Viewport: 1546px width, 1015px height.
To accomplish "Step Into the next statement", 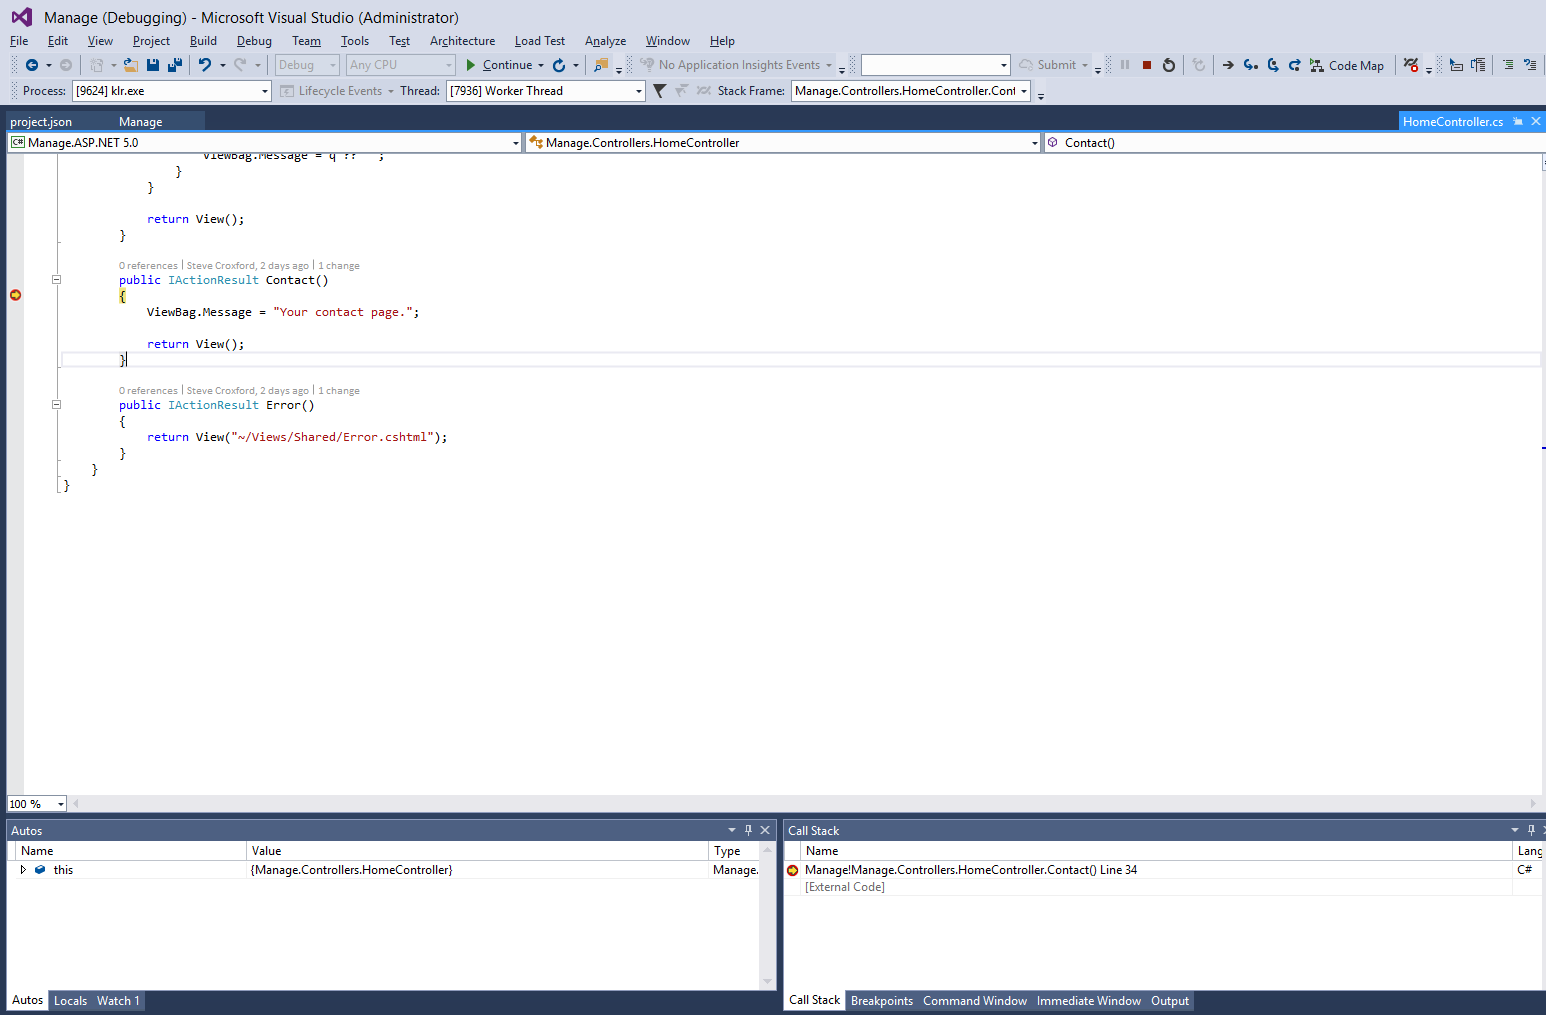I will click(x=1250, y=65).
